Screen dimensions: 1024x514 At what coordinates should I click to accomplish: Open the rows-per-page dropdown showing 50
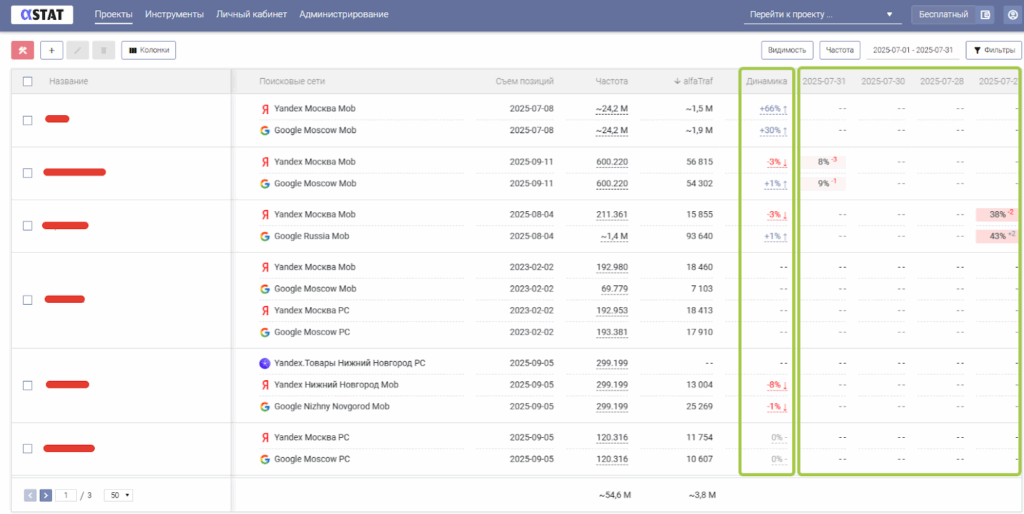click(121, 495)
